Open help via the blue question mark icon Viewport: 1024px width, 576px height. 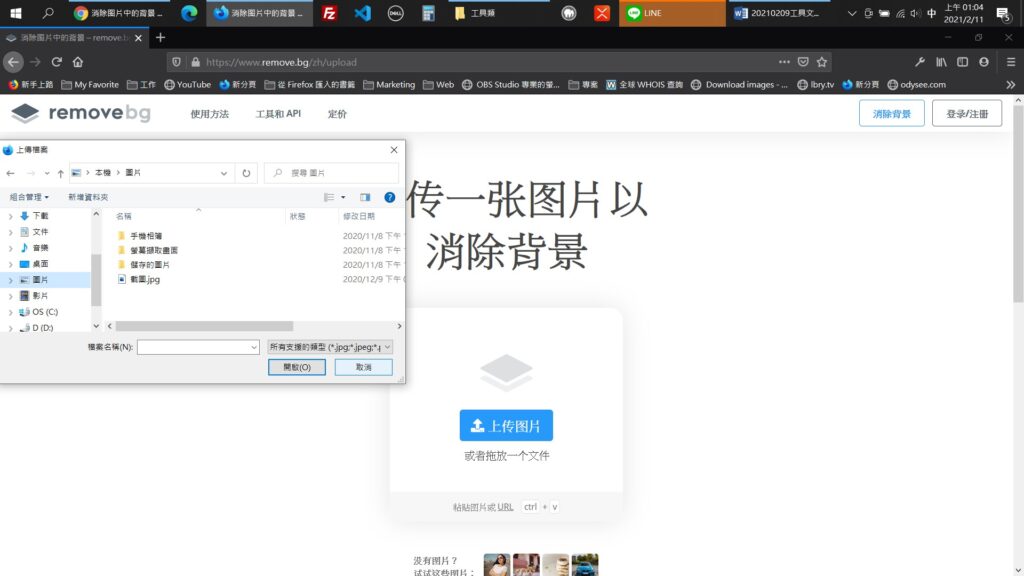coord(390,198)
